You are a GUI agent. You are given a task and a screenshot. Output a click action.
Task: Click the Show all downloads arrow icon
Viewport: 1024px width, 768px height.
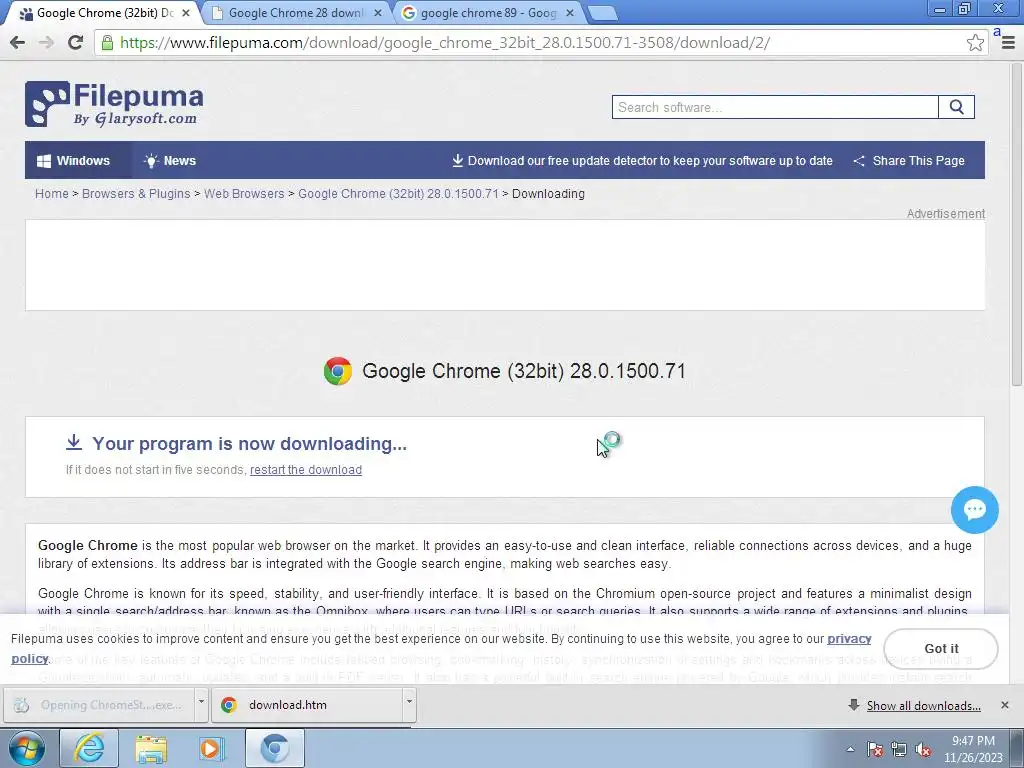click(x=854, y=705)
